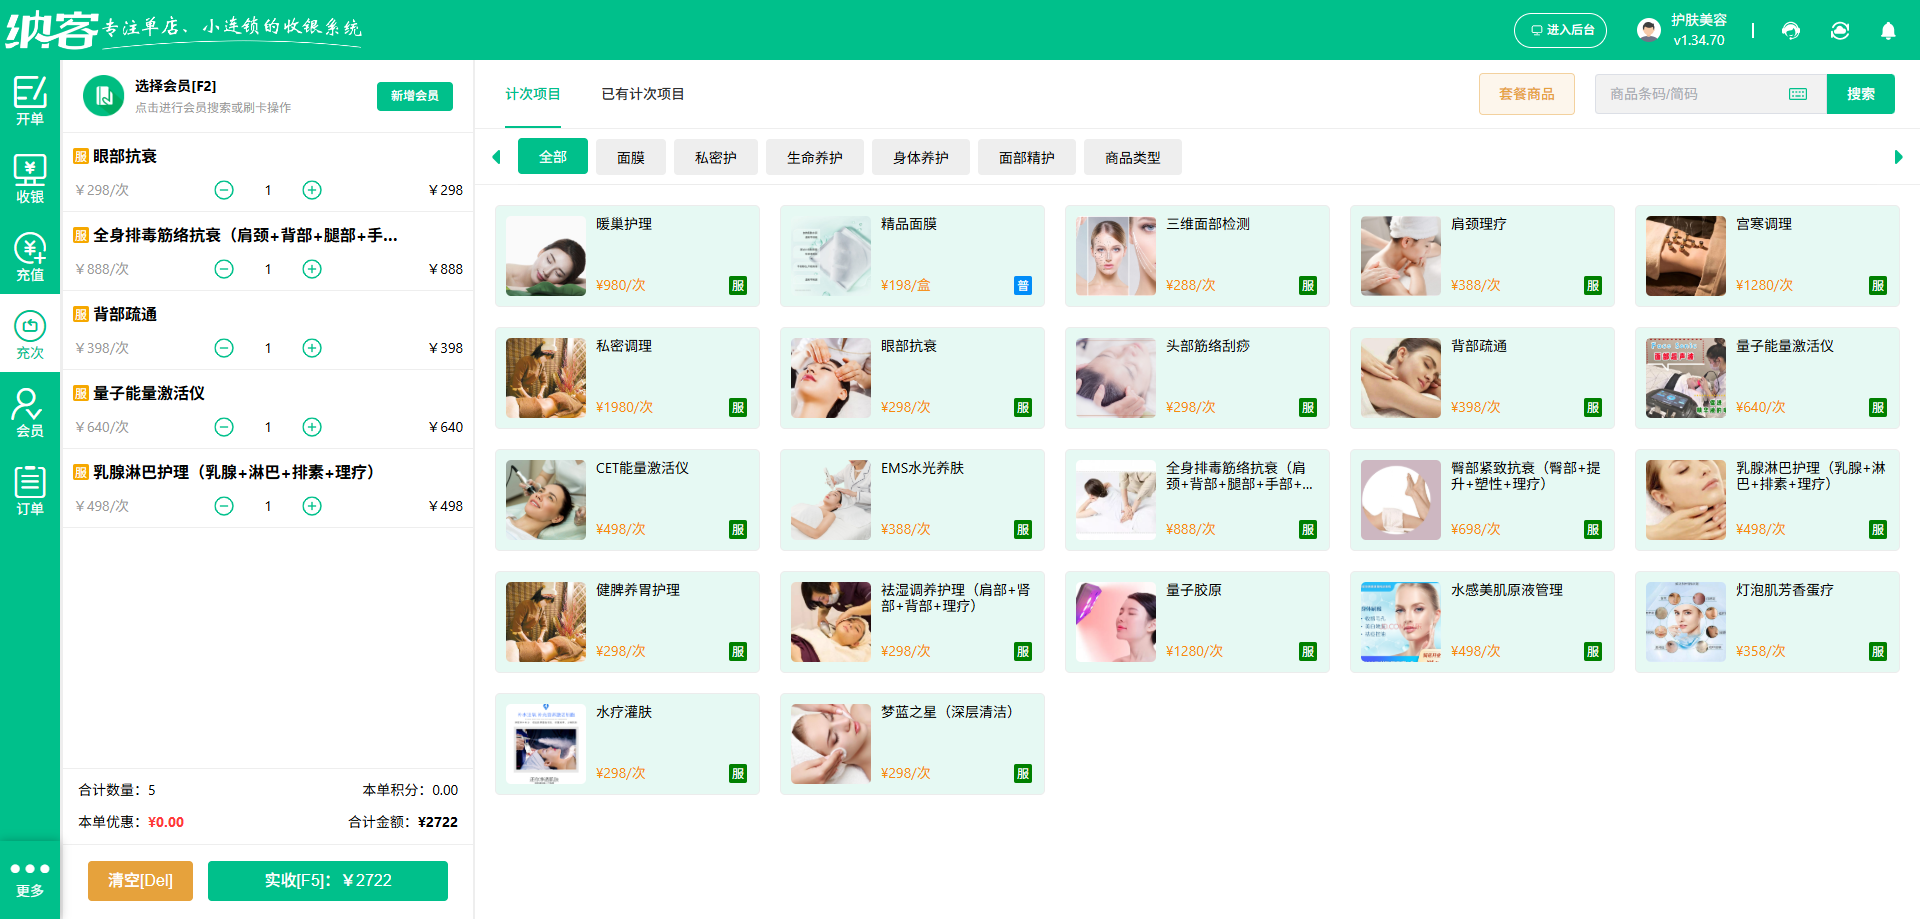The height and width of the screenshot is (919, 1920).
Task: Select the 身体养护 category filter
Action: [921, 157]
